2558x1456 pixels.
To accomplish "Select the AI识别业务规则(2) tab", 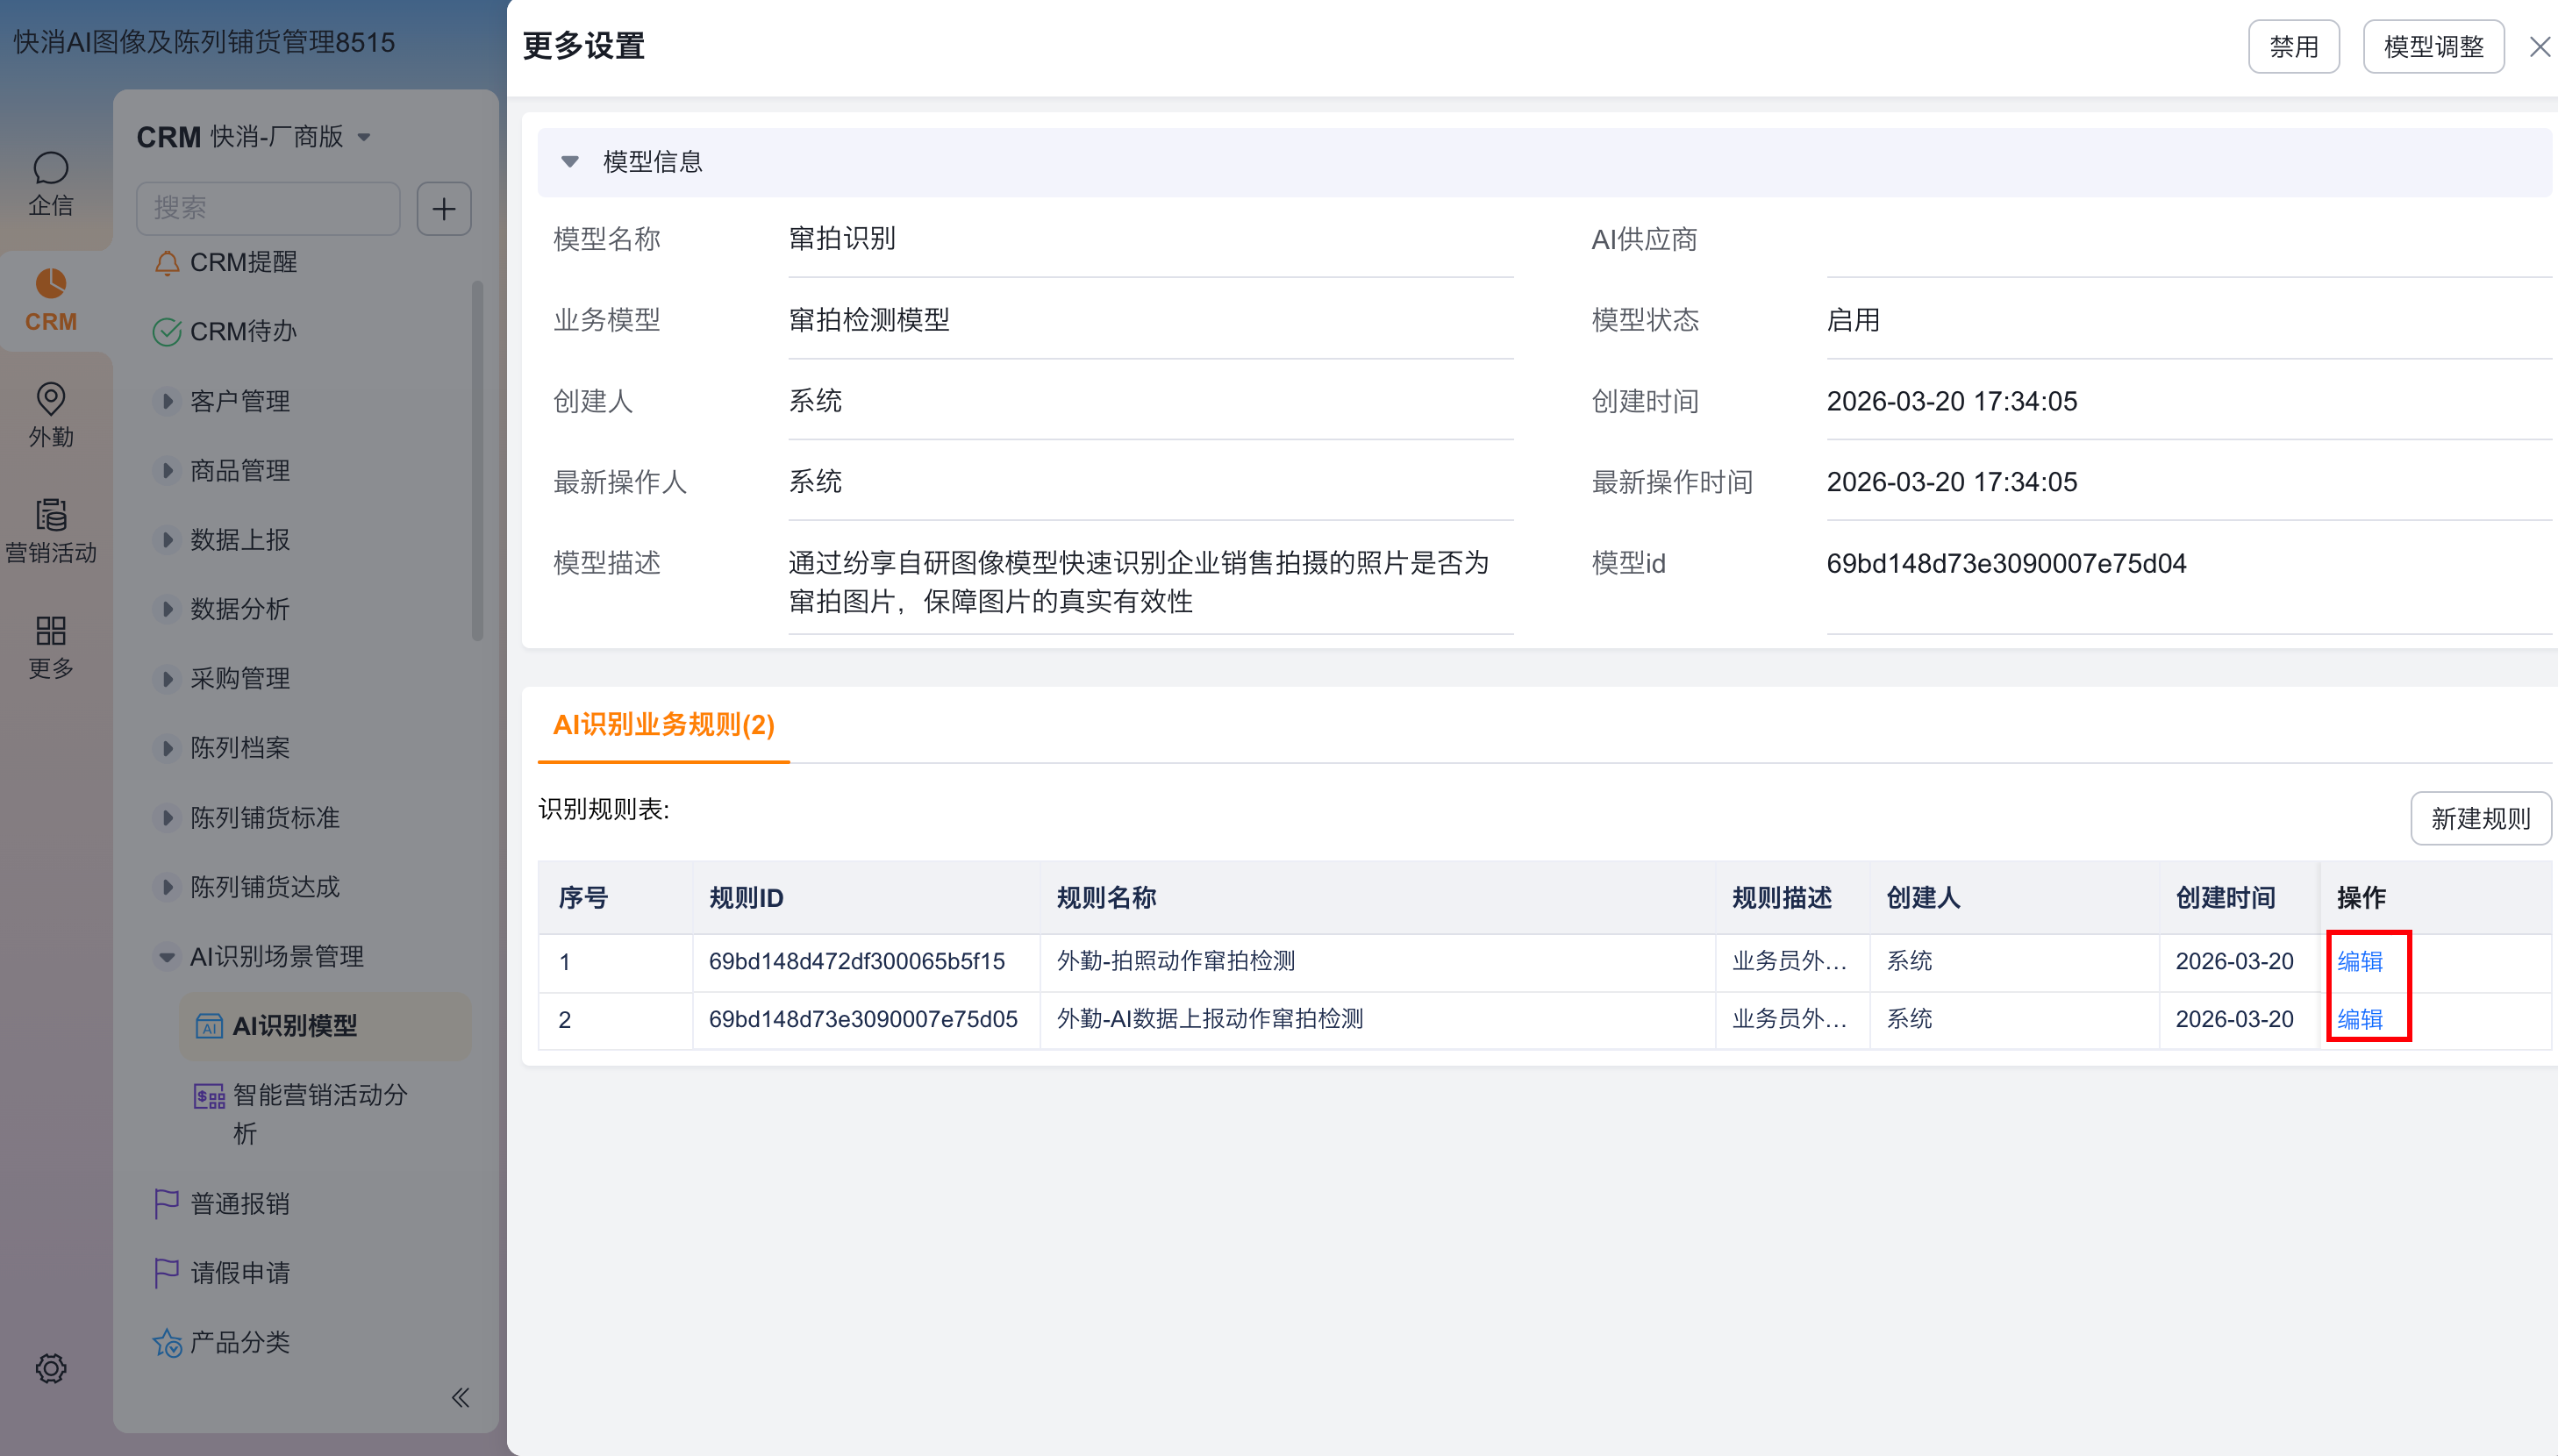I will pyautogui.click(x=663, y=724).
